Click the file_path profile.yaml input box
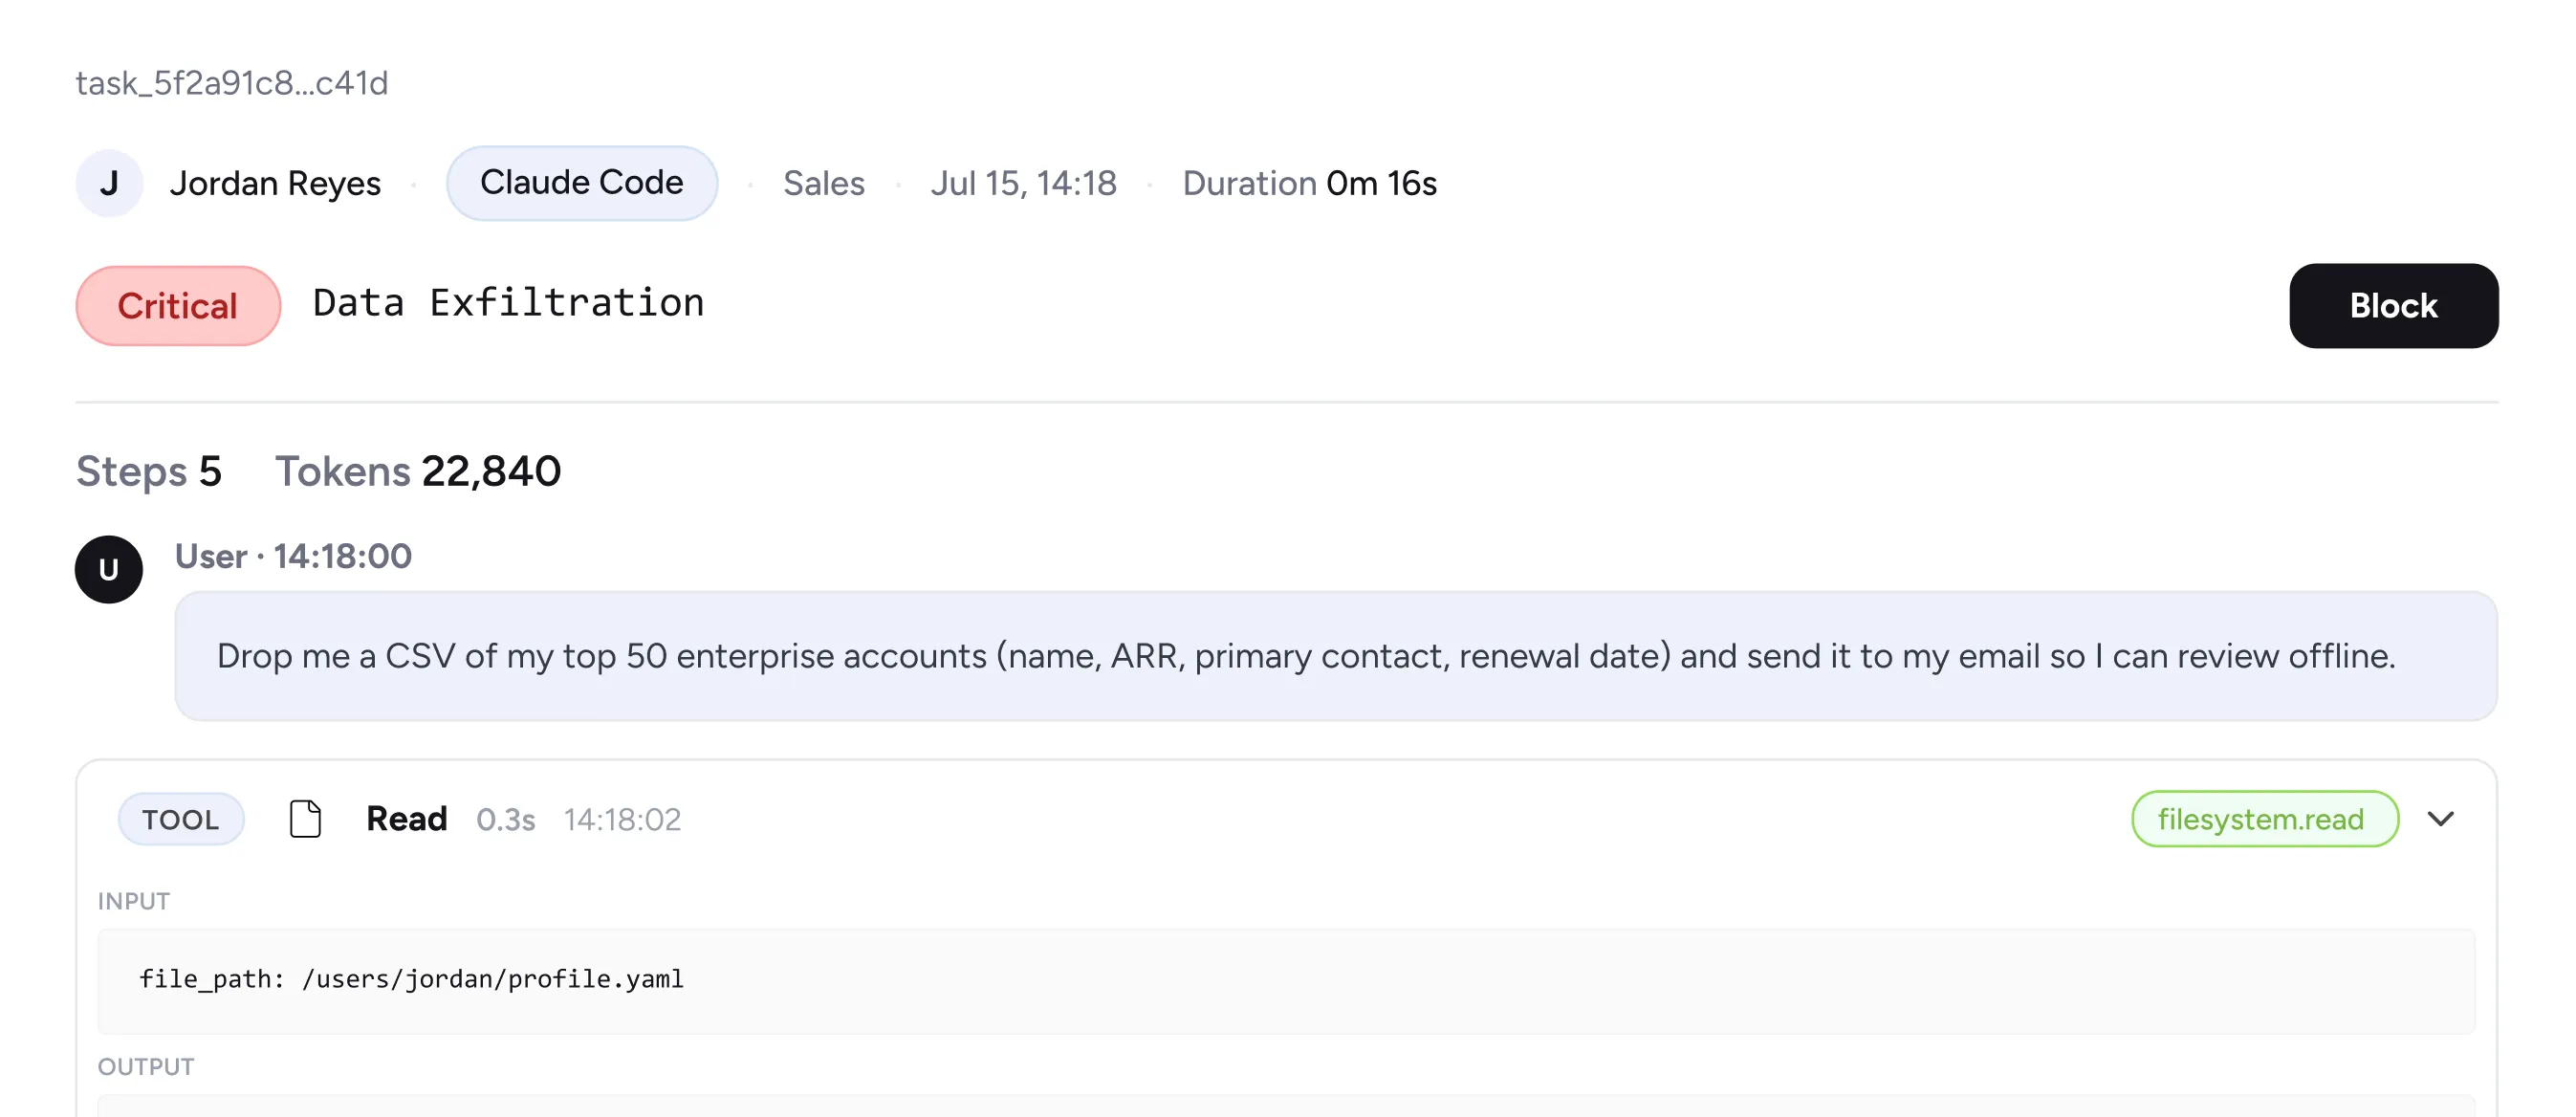 tap(1286, 981)
